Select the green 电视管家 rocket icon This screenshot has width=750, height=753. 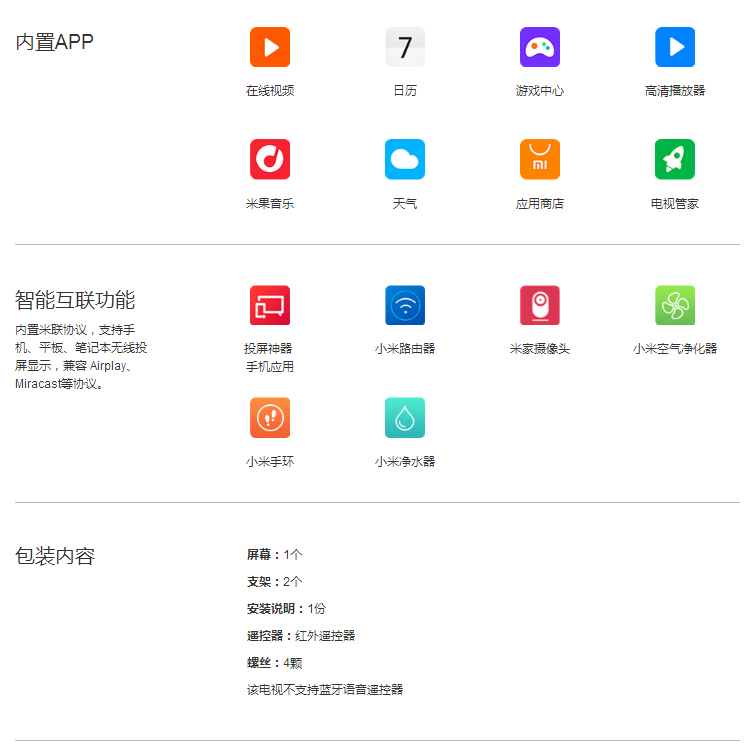tap(675, 159)
